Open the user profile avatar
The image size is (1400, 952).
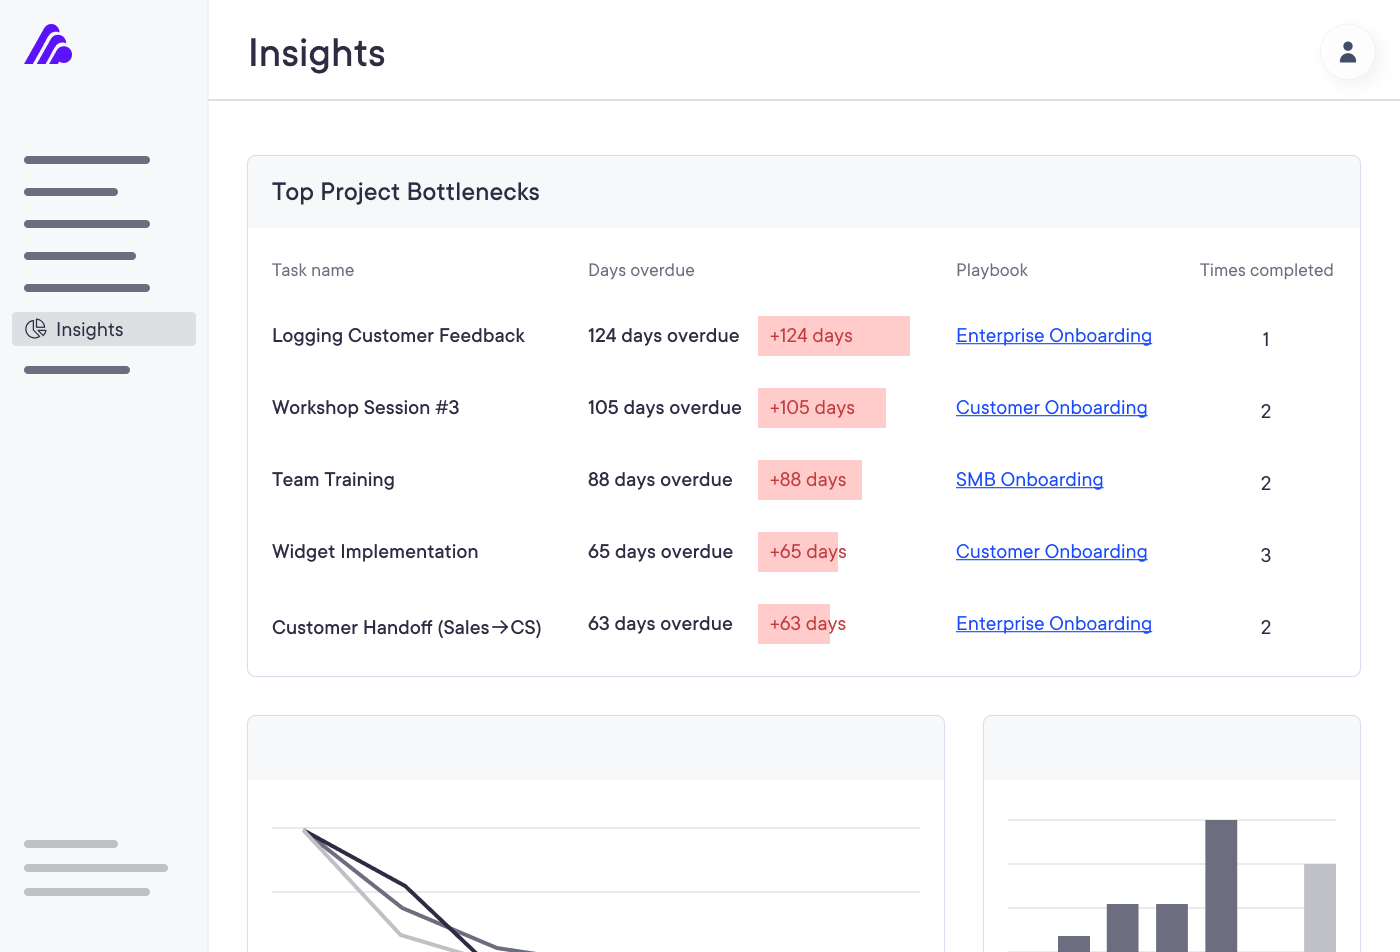[1347, 52]
